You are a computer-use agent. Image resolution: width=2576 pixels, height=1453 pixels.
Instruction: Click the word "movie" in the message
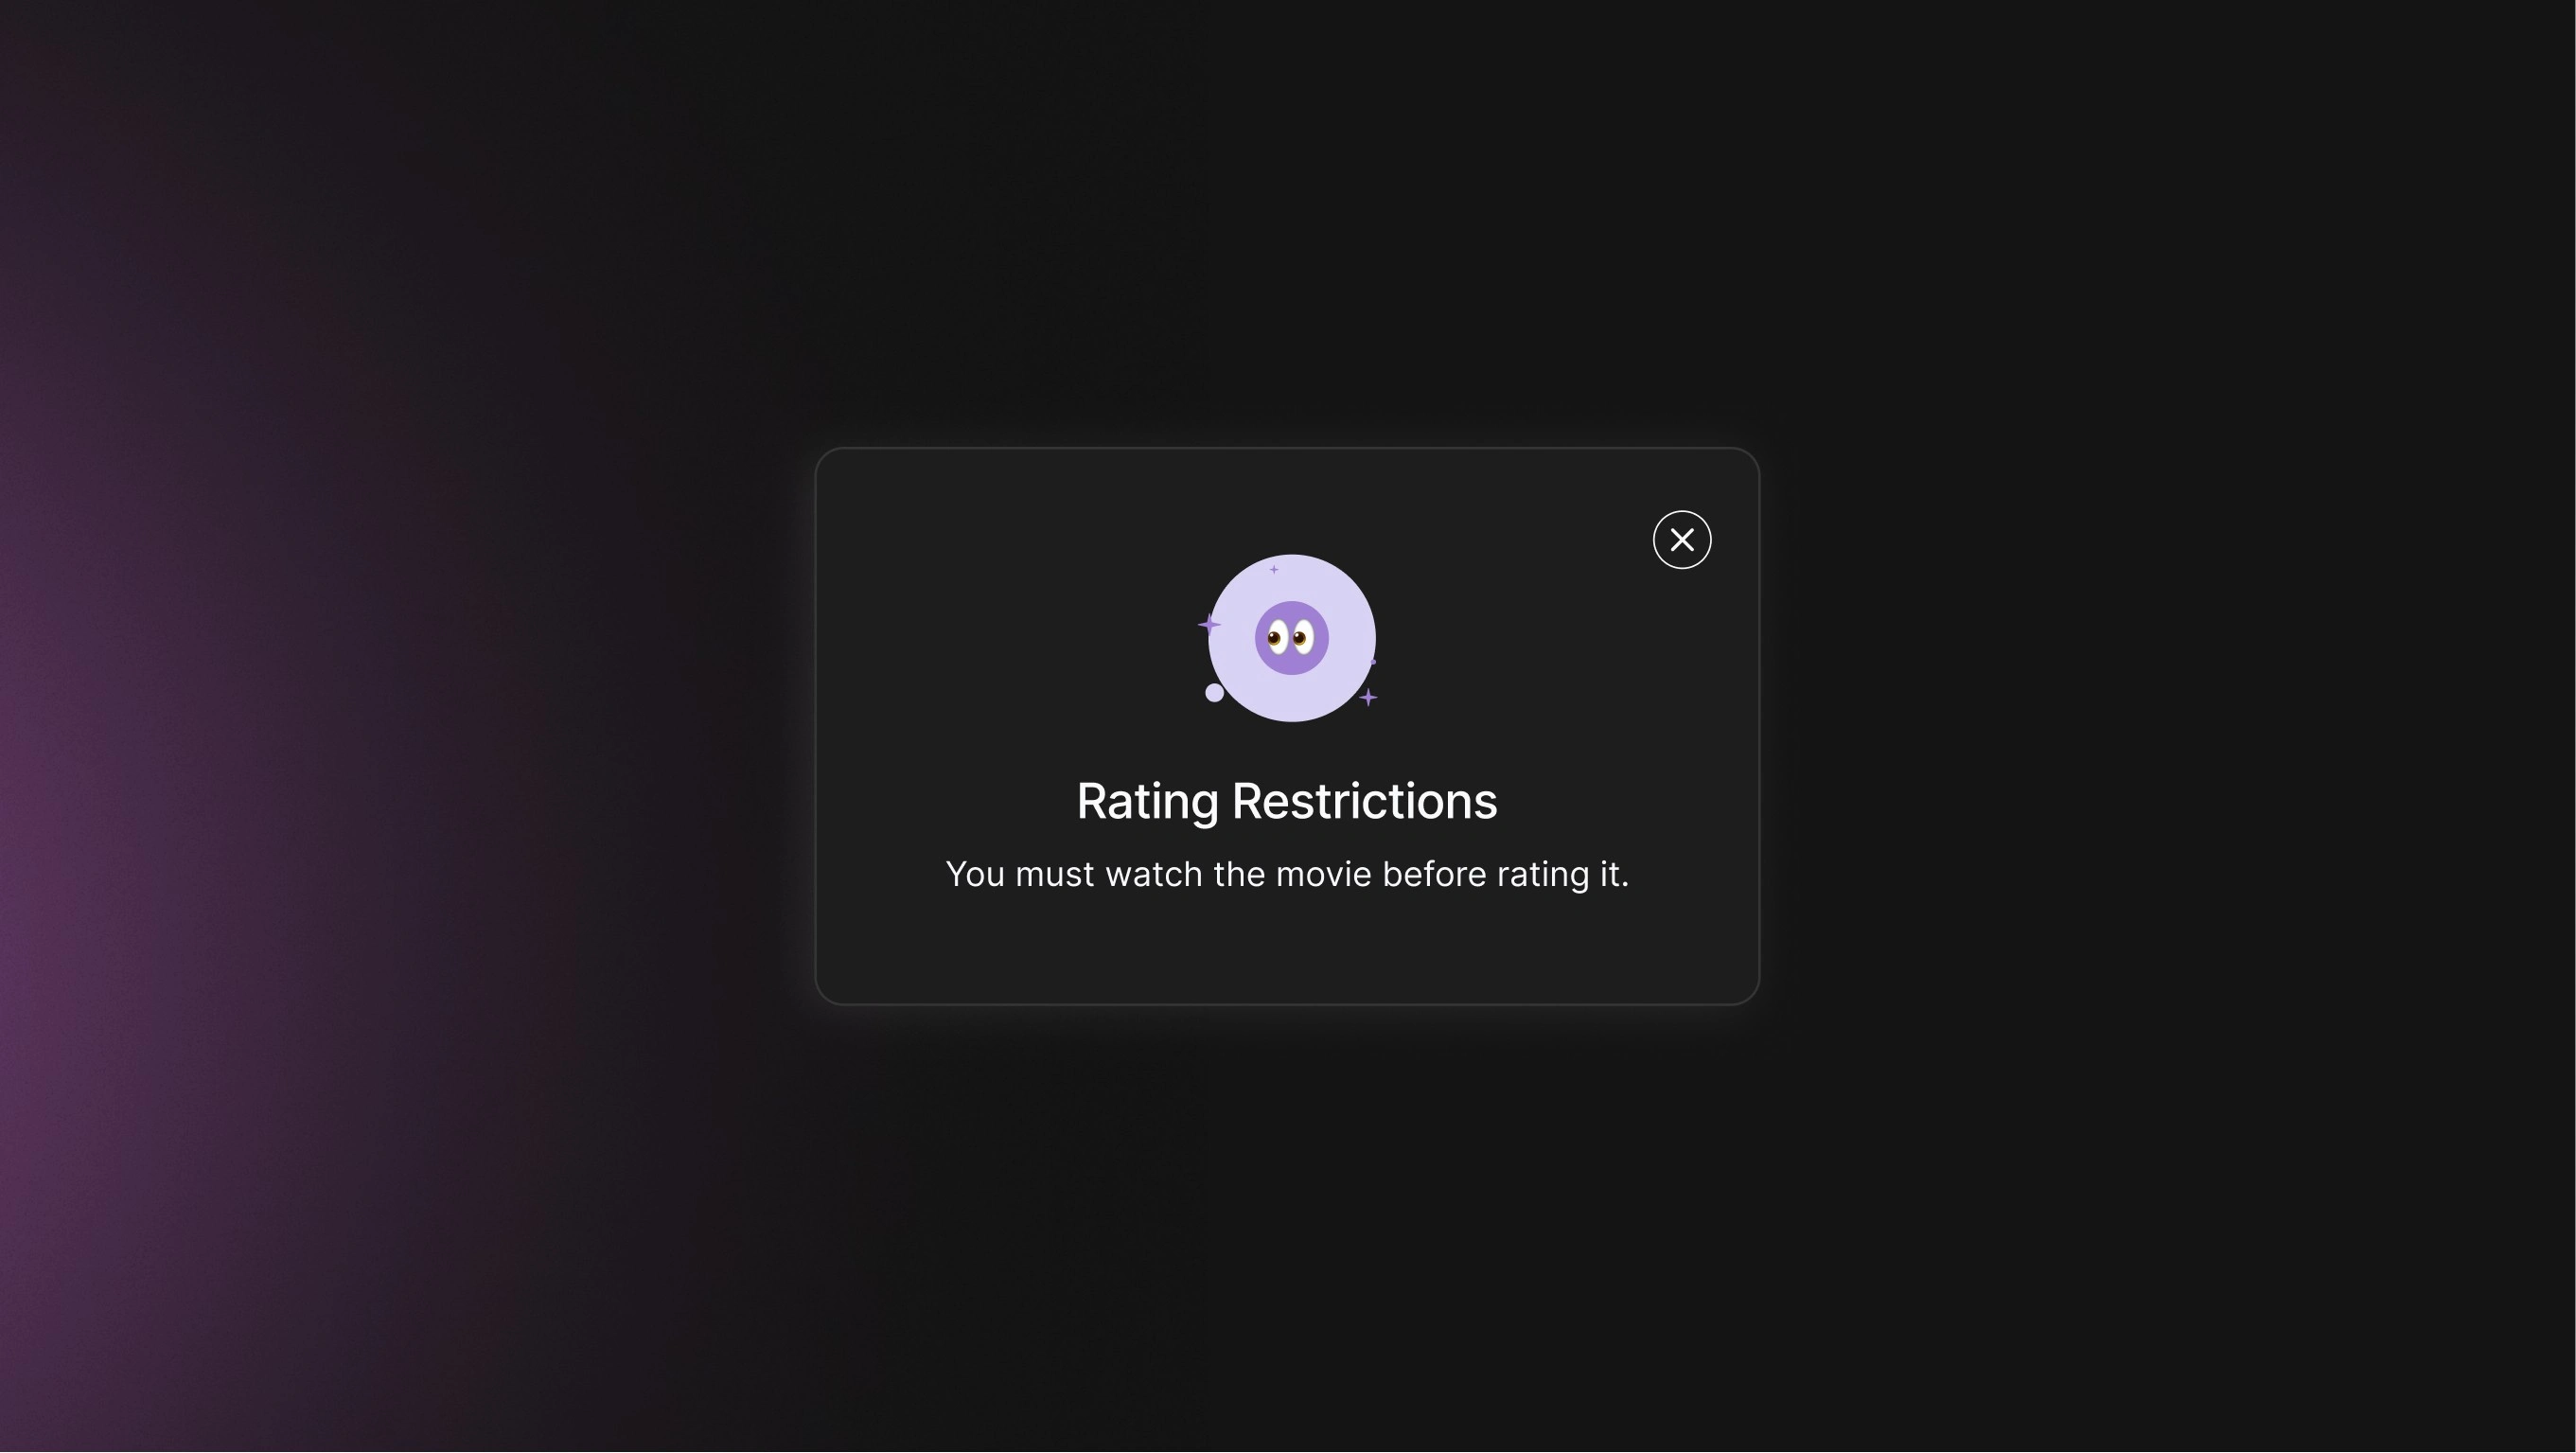[x=1323, y=874]
